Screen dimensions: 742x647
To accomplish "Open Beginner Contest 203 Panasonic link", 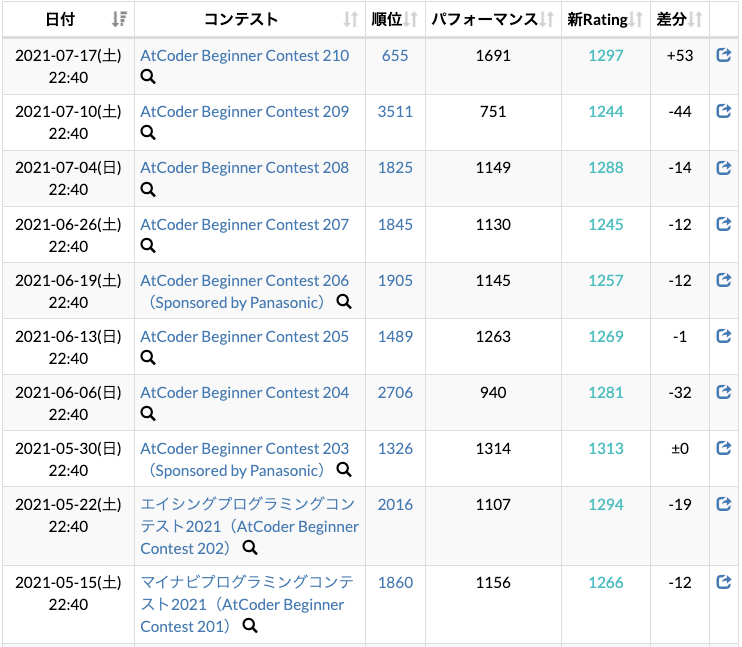I will [245, 460].
